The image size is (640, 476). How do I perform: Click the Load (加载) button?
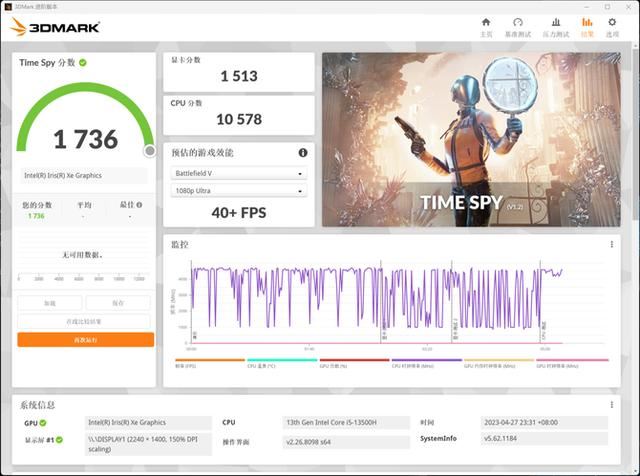click(49, 303)
